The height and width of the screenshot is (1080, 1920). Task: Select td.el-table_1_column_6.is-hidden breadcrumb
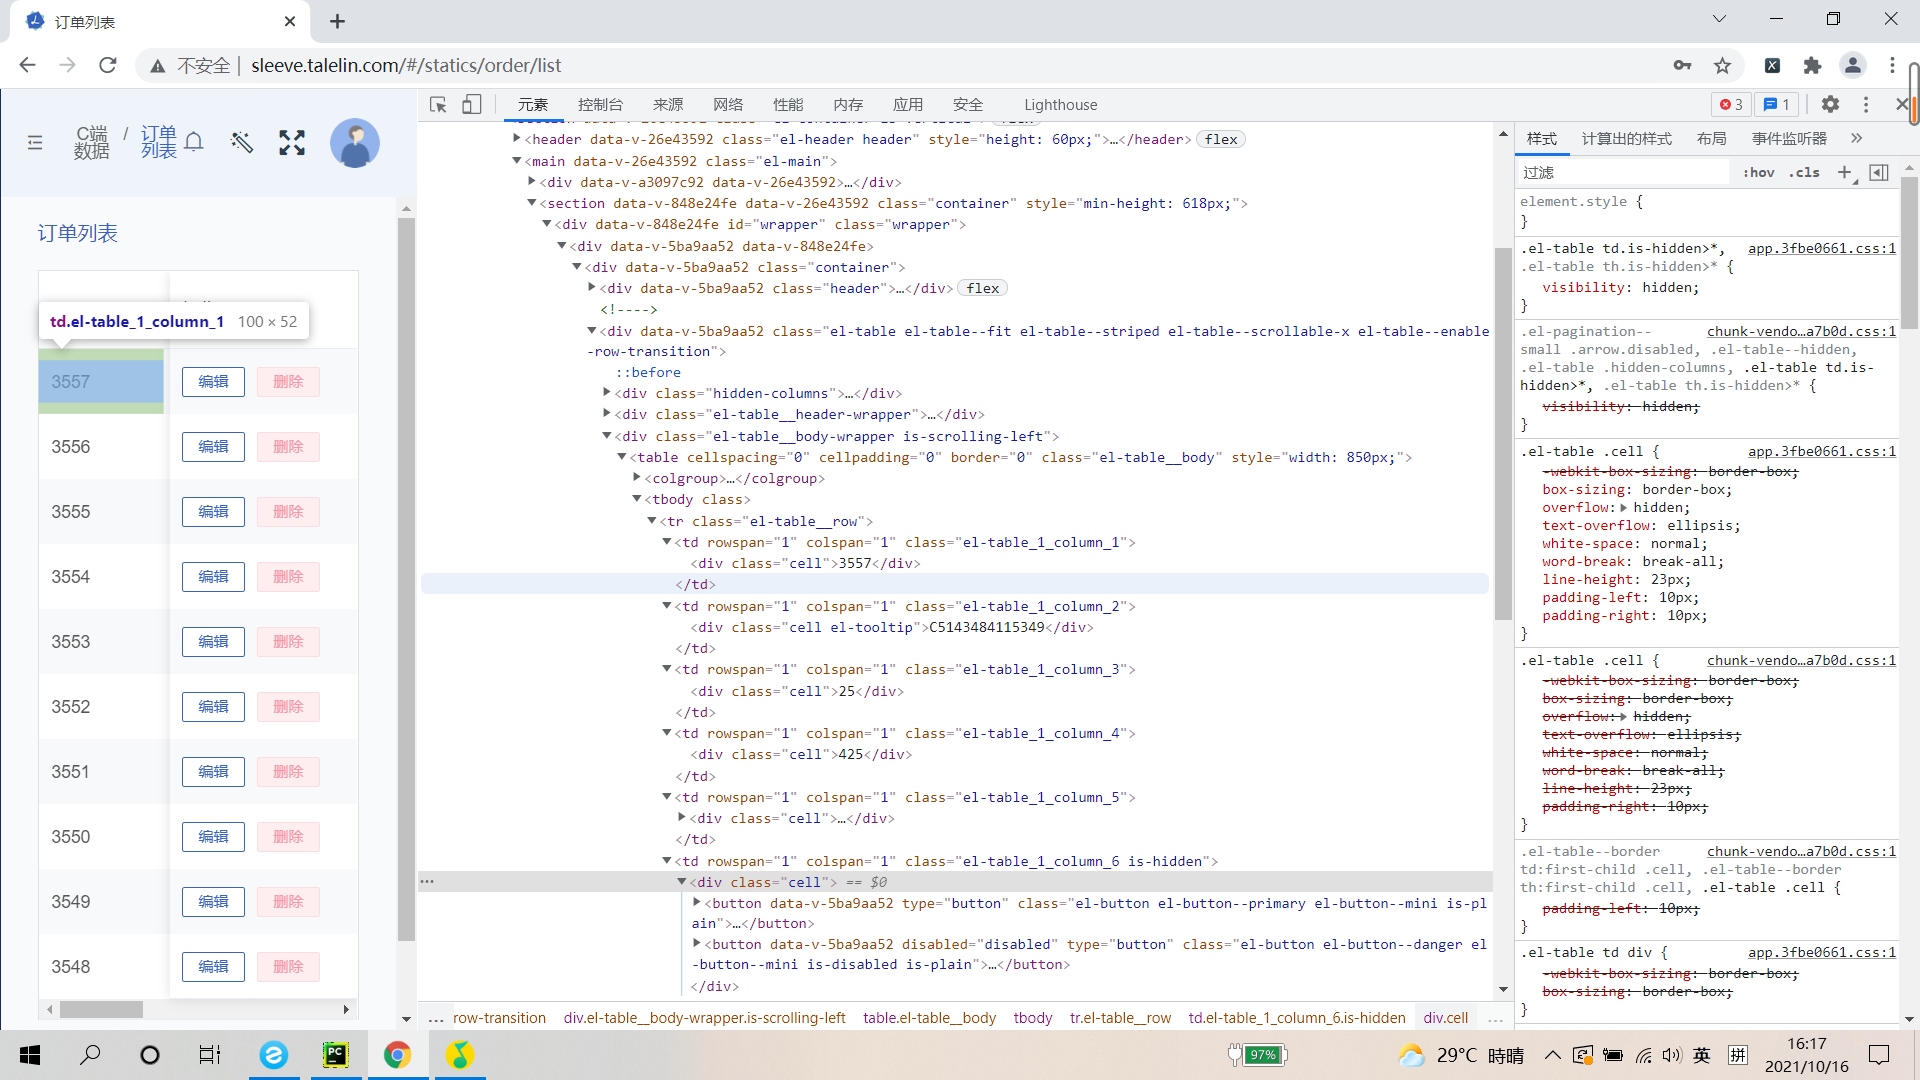pos(1296,1017)
